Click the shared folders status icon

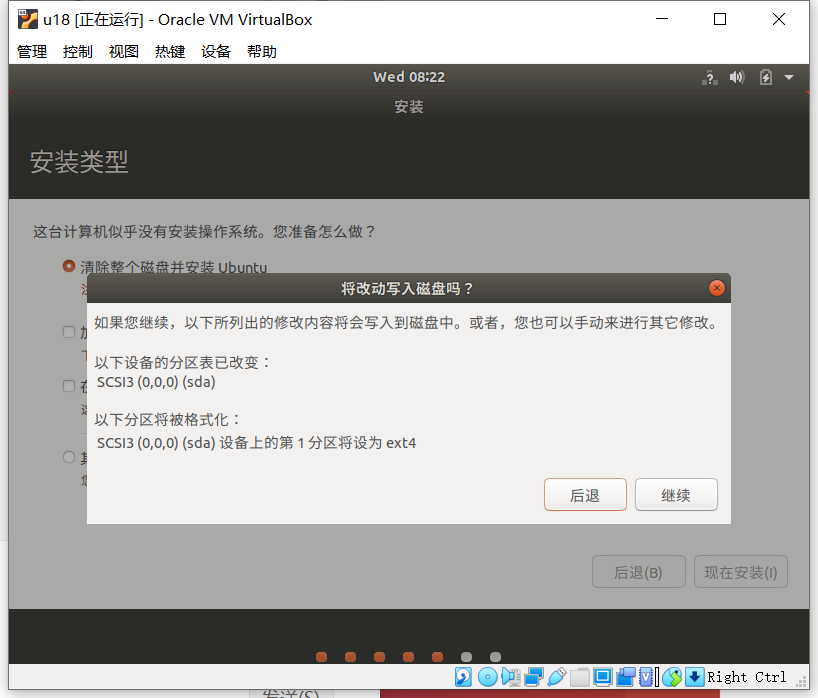coord(580,677)
